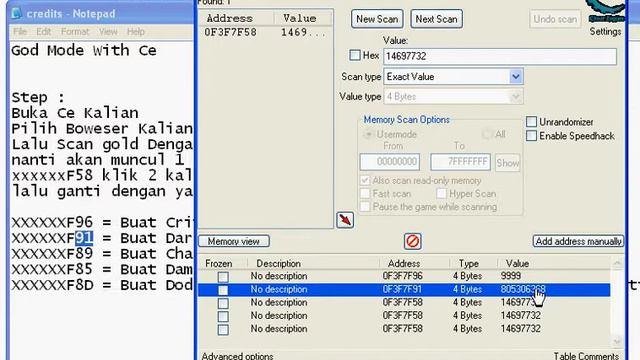Click the To address field 7FFFFFFF
The height and width of the screenshot is (360, 640).
[x=460, y=162]
